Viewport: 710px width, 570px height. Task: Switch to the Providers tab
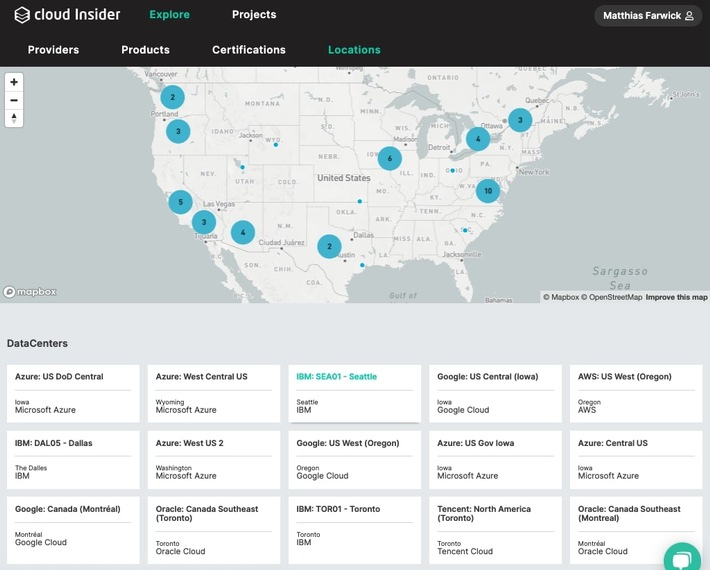pyautogui.click(x=53, y=50)
